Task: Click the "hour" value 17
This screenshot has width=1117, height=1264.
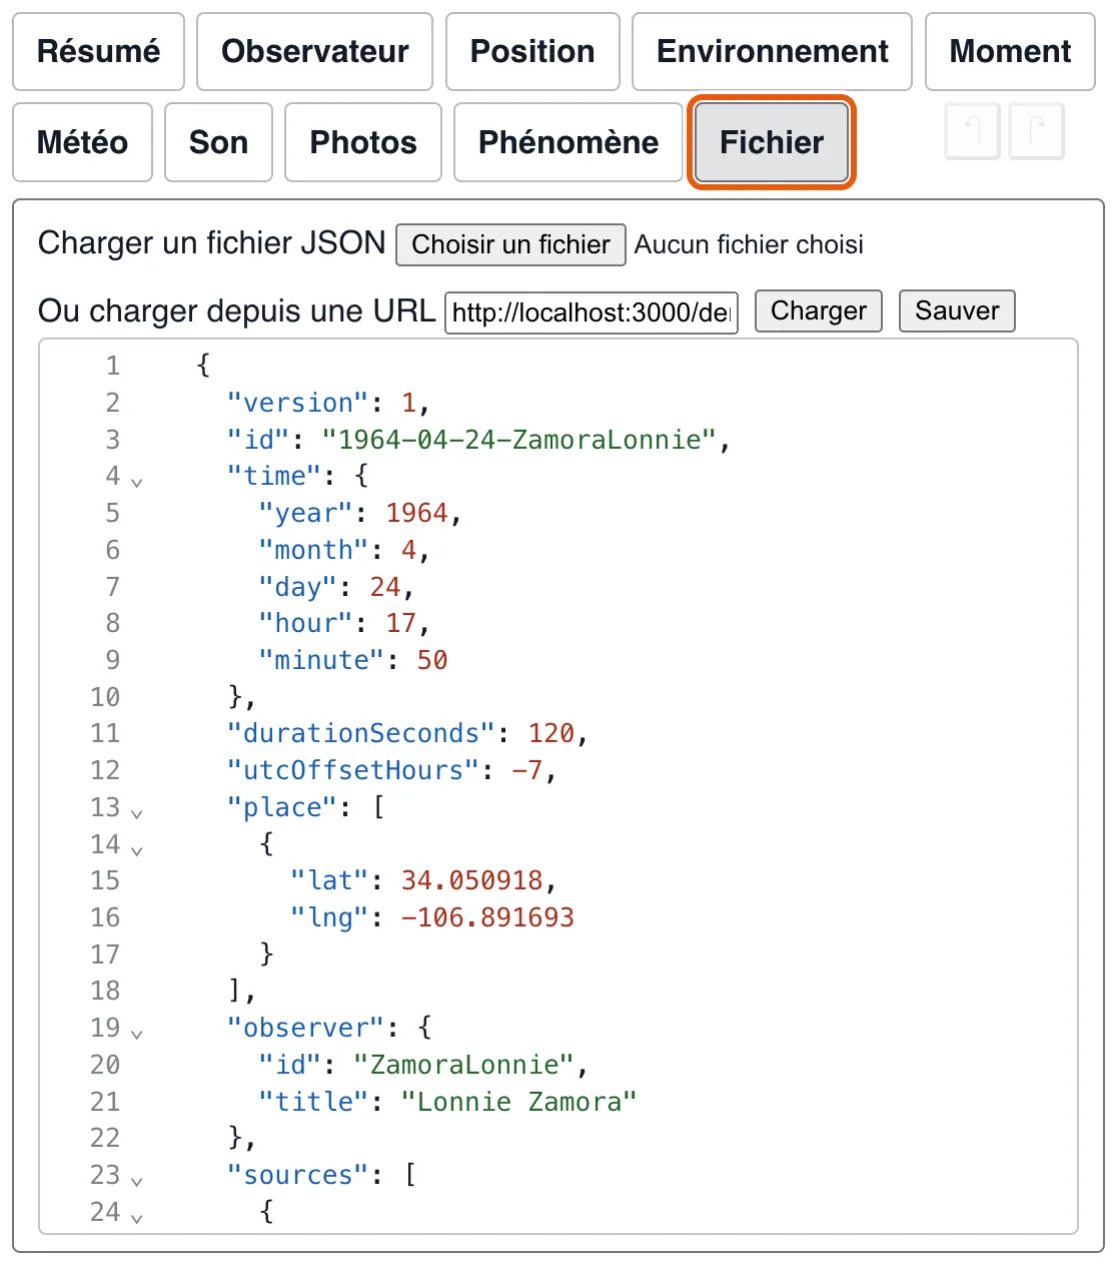Action: point(401,623)
